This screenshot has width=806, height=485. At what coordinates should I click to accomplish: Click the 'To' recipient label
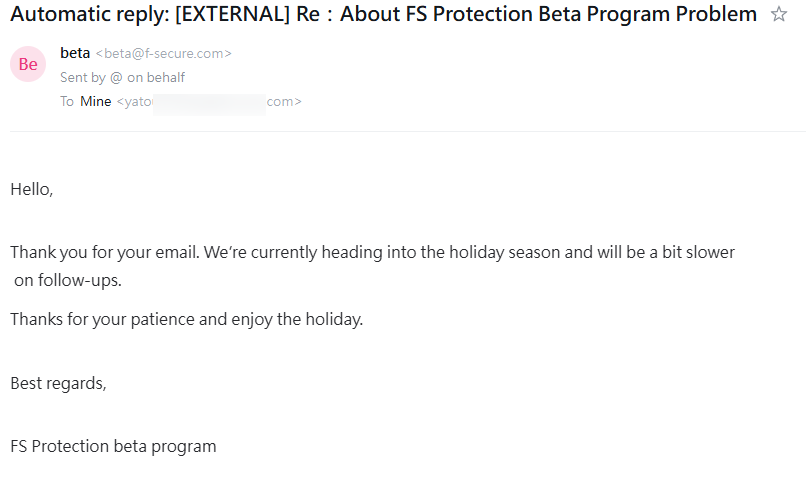tap(67, 101)
